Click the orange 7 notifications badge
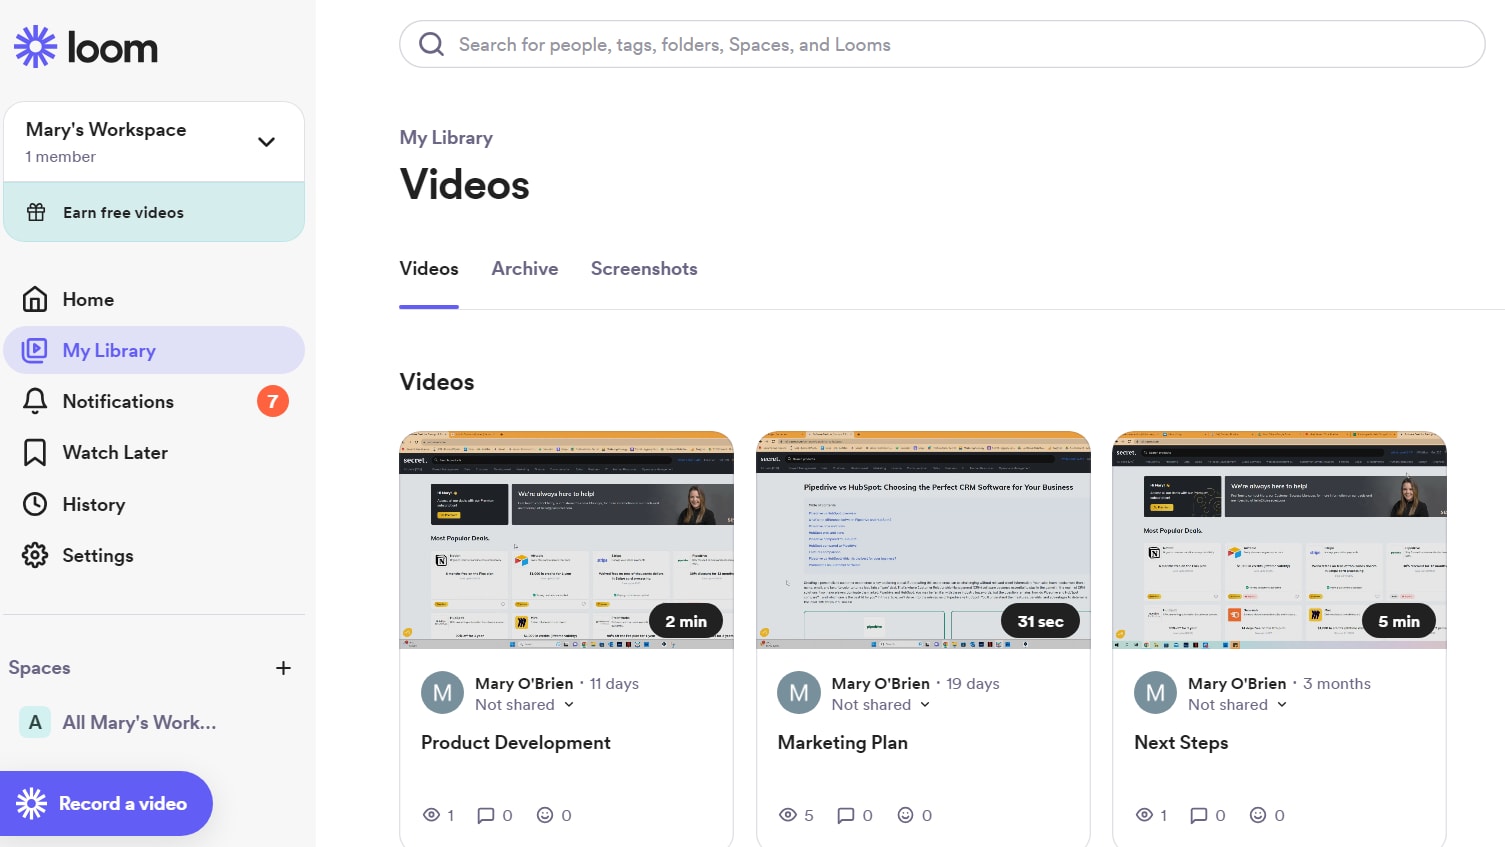The width and height of the screenshot is (1505, 847). point(273,401)
